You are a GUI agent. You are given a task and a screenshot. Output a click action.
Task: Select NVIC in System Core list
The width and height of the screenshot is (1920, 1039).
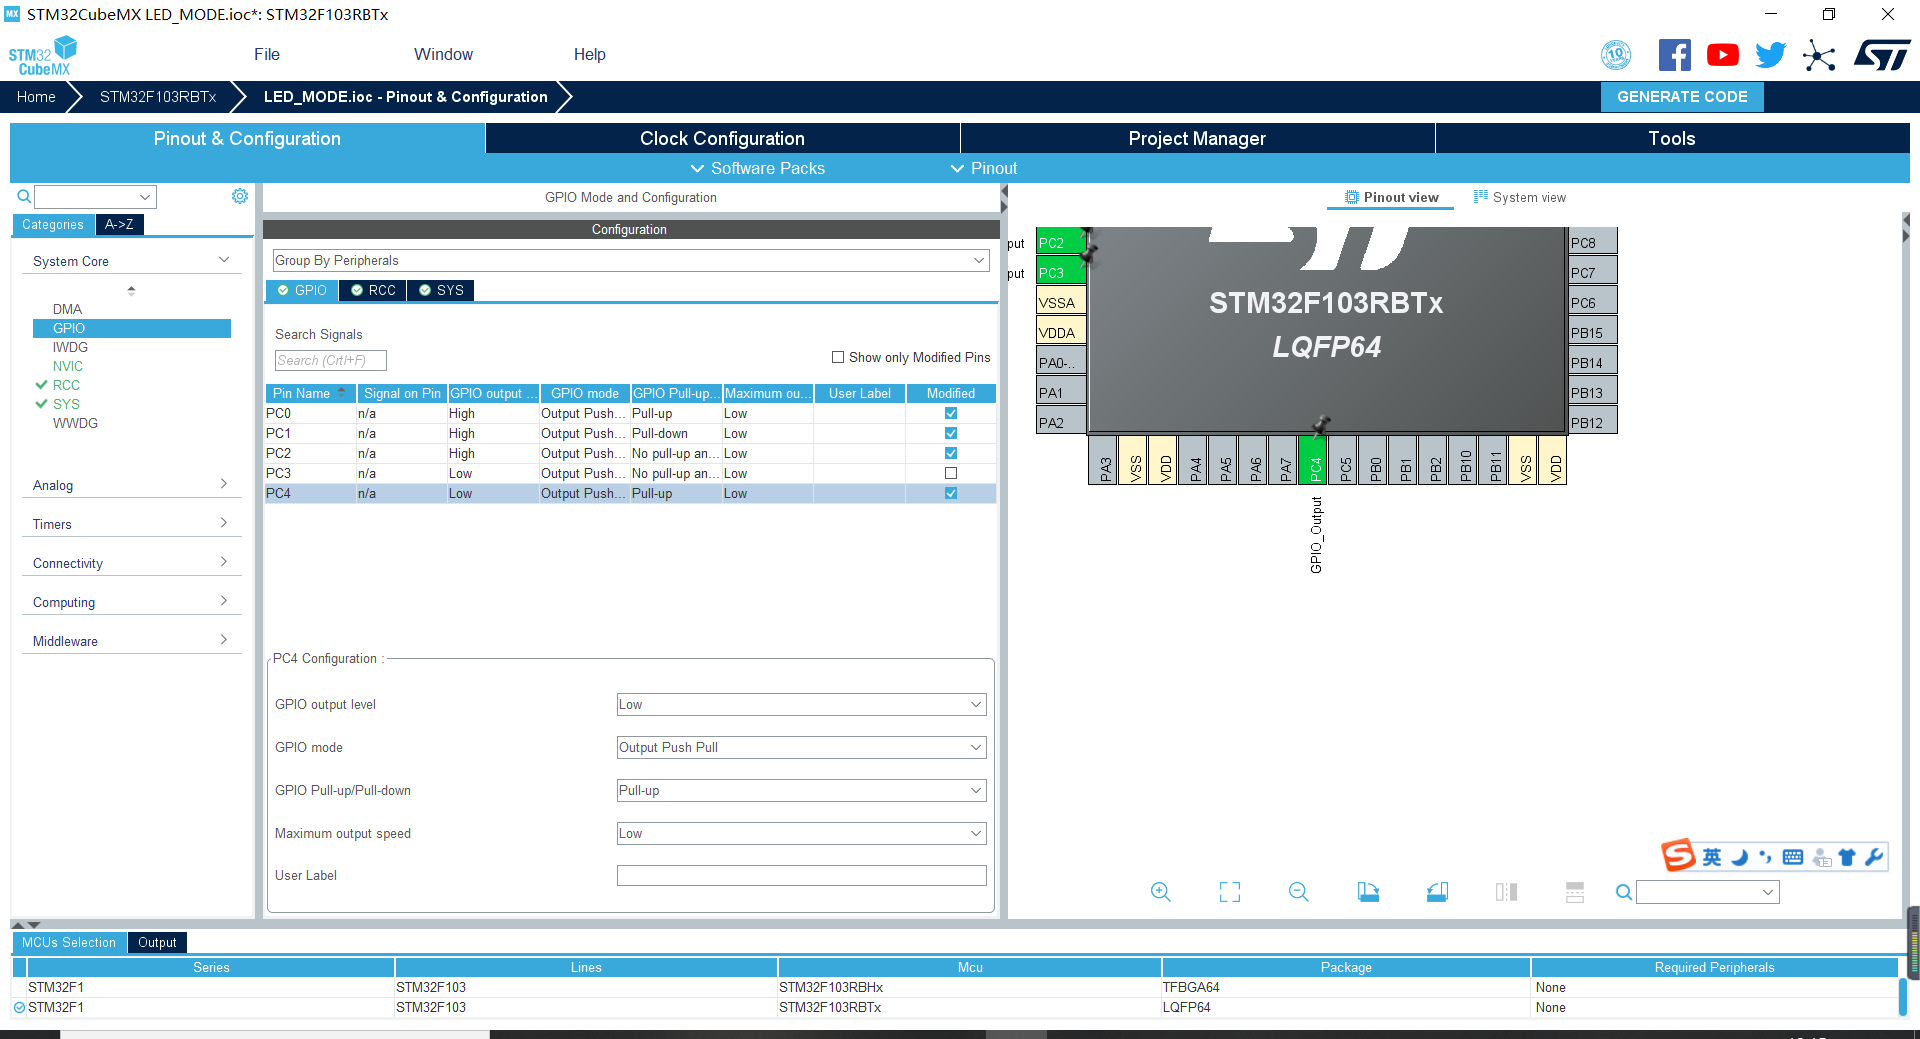click(x=68, y=366)
